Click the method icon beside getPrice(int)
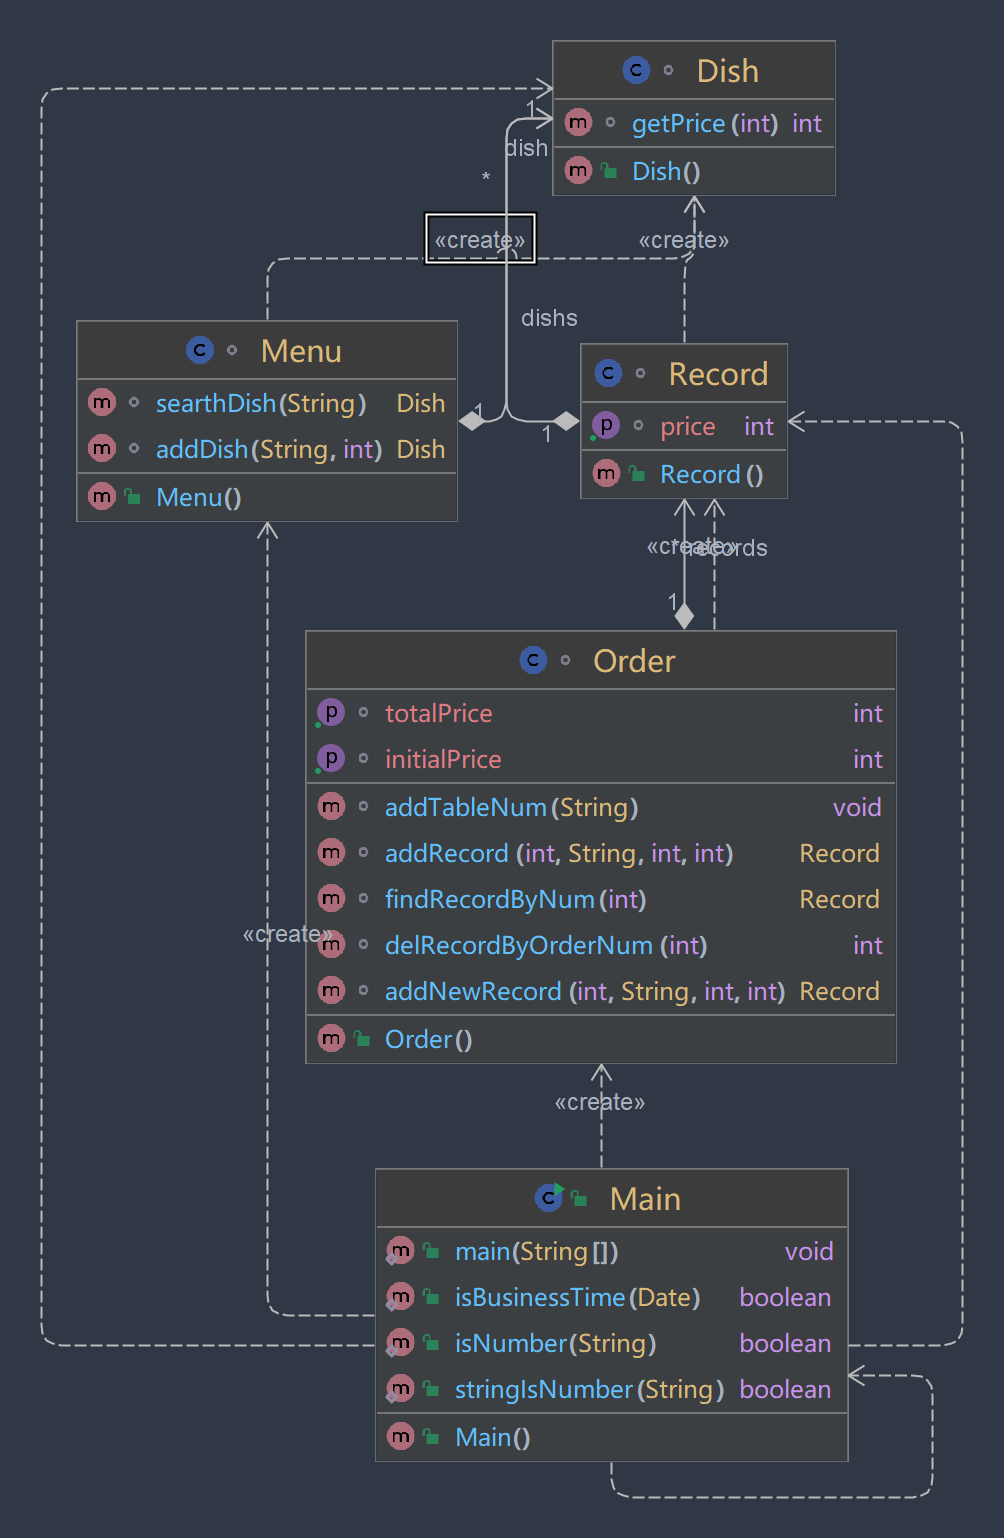Image resolution: width=1004 pixels, height=1538 pixels. pyautogui.click(x=578, y=122)
